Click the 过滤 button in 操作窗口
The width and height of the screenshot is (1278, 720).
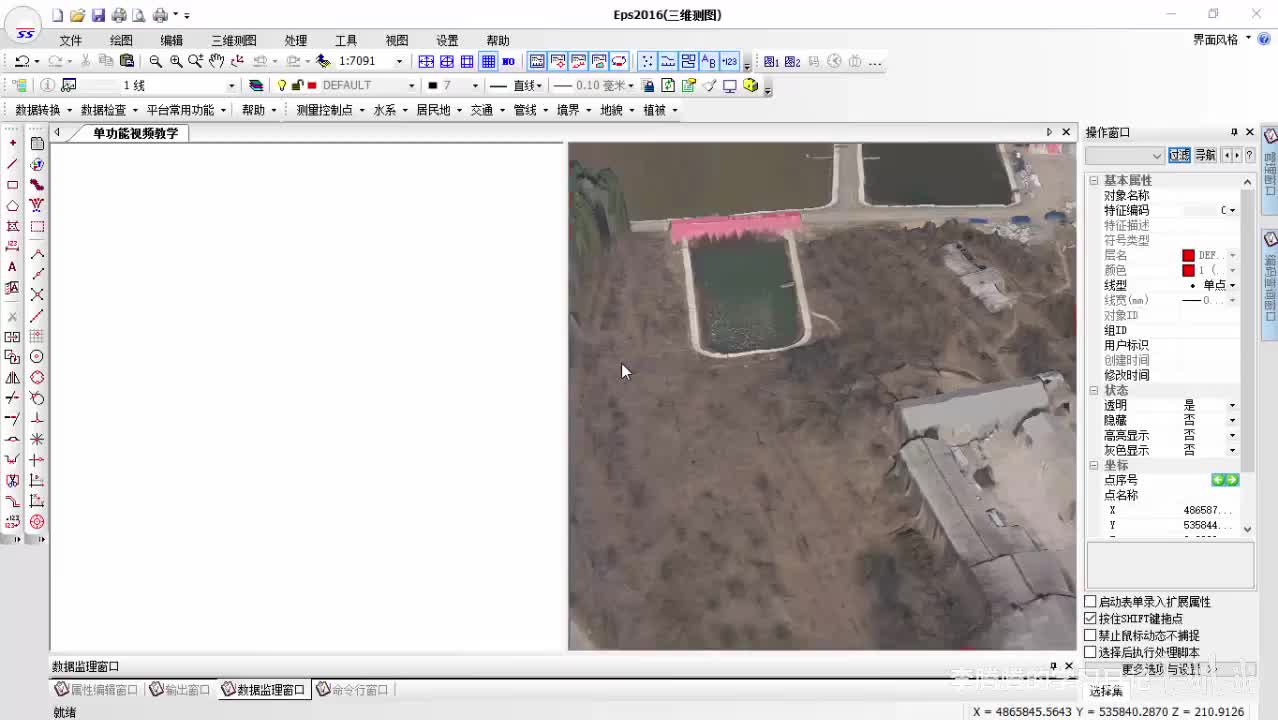coord(1179,155)
